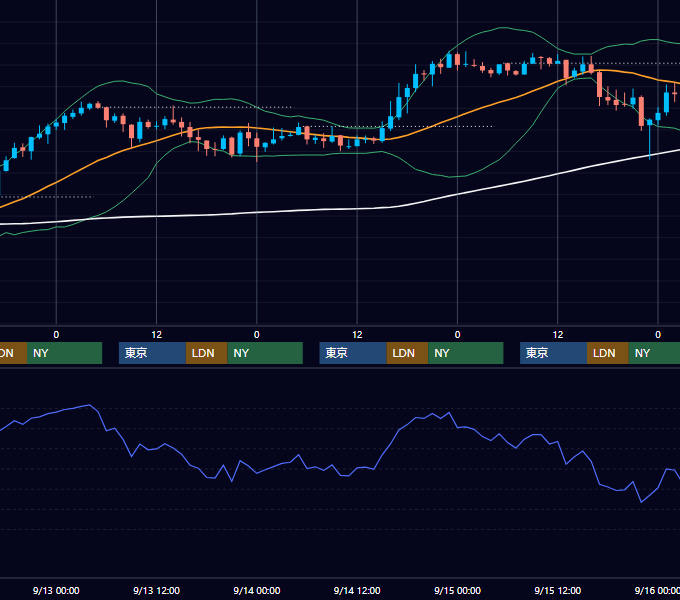Click the NY session block spanning 9/14 00:00
680x600 pixels.
pyautogui.click(x=265, y=353)
